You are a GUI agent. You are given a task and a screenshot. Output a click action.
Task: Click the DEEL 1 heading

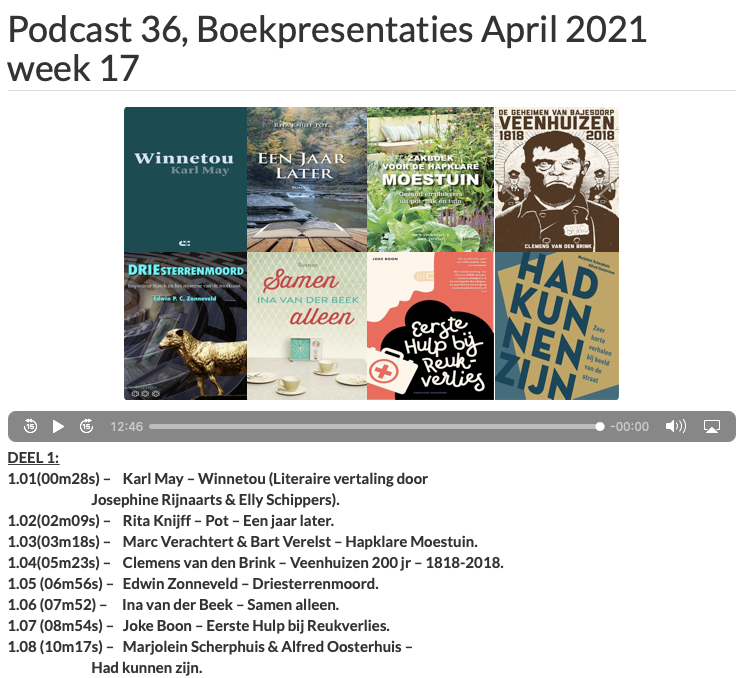tap(33, 457)
